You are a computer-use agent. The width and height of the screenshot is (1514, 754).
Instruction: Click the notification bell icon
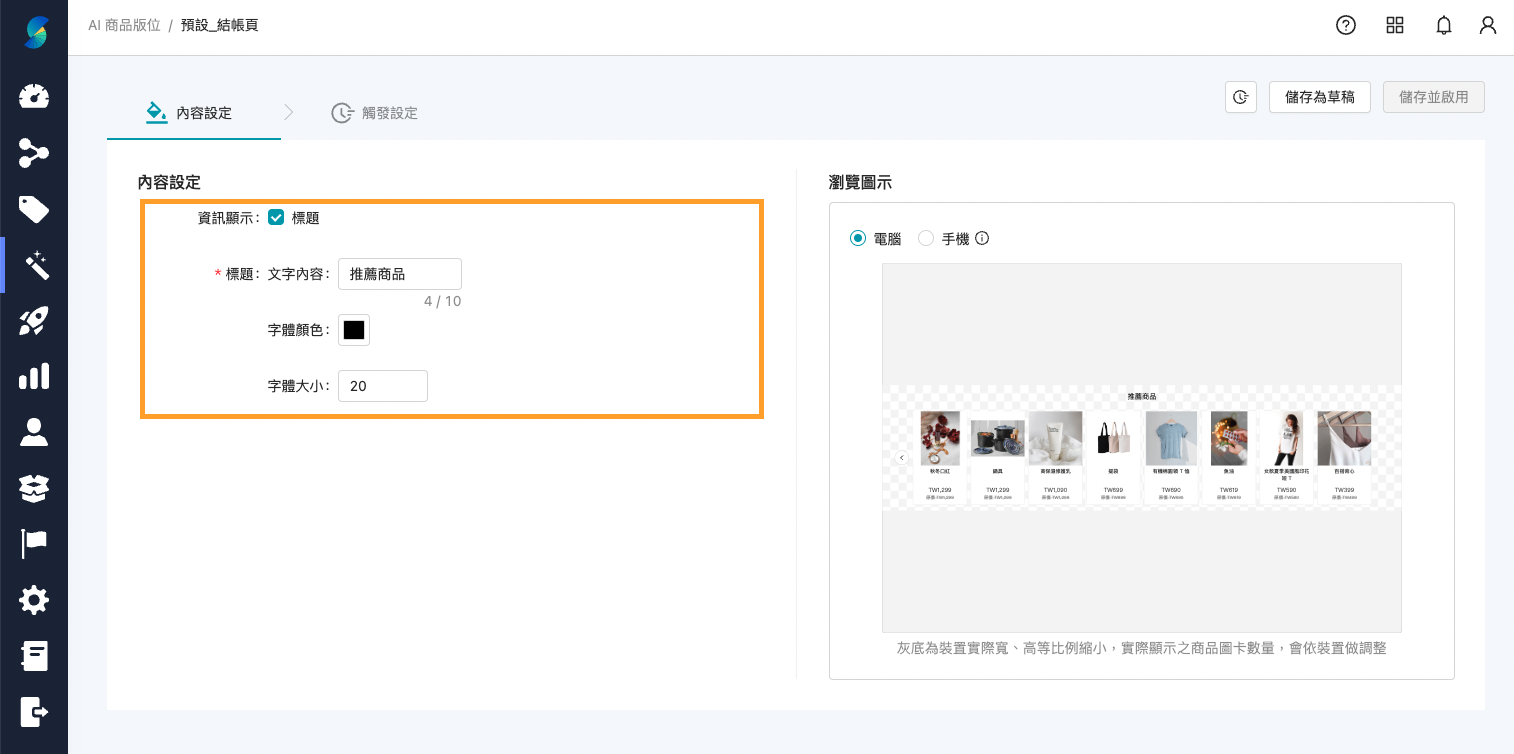pos(1443,26)
